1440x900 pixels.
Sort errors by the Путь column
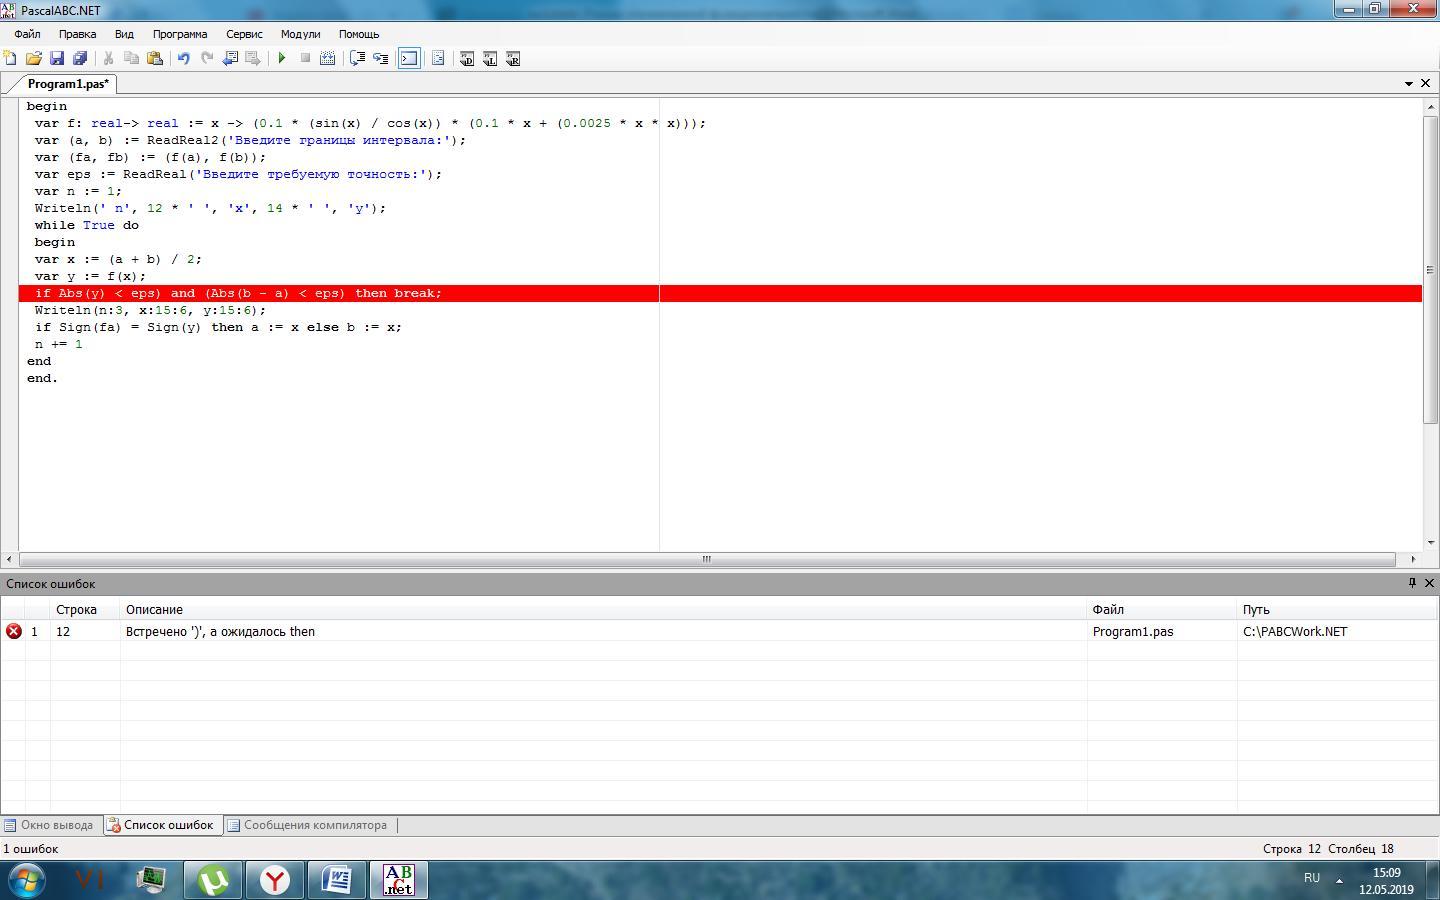(1338, 609)
